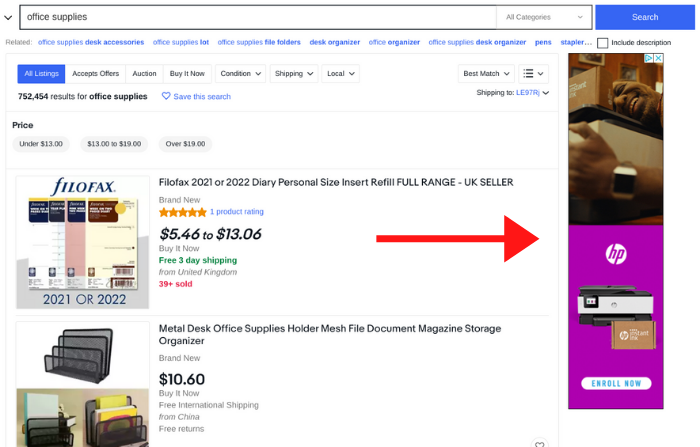Screen dimensions: 700x447
Task: Click the ENROLL NOW button in HP ad
Action: (616, 384)
